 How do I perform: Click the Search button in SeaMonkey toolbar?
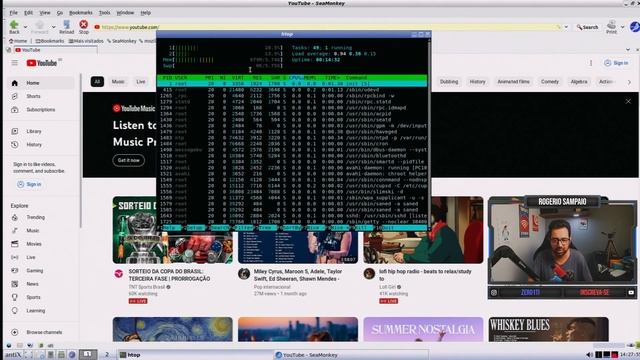click(x=587, y=27)
